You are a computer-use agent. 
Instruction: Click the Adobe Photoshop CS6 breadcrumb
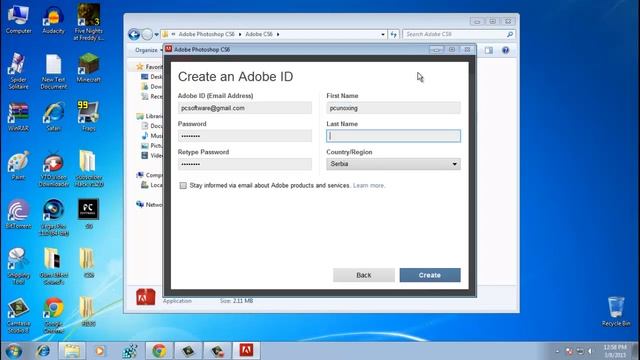click(x=207, y=34)
